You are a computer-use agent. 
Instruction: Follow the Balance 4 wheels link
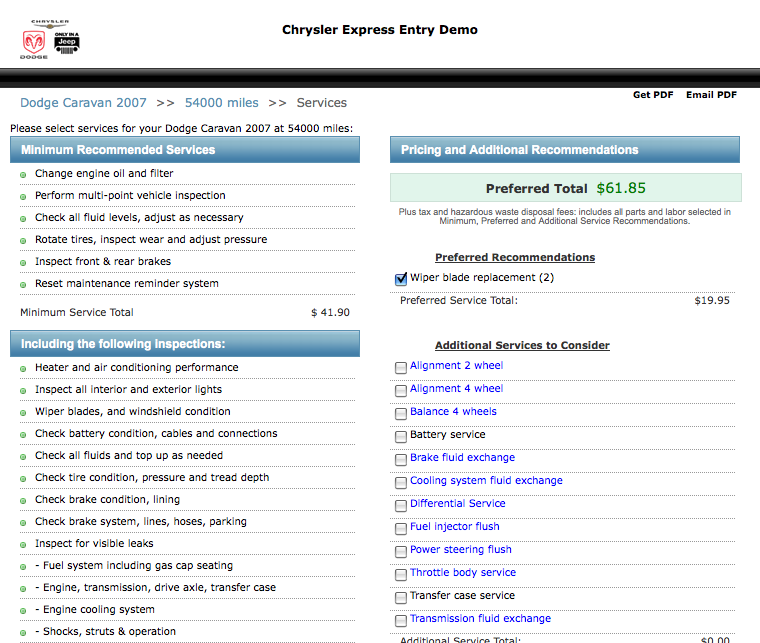click(453, 411)
